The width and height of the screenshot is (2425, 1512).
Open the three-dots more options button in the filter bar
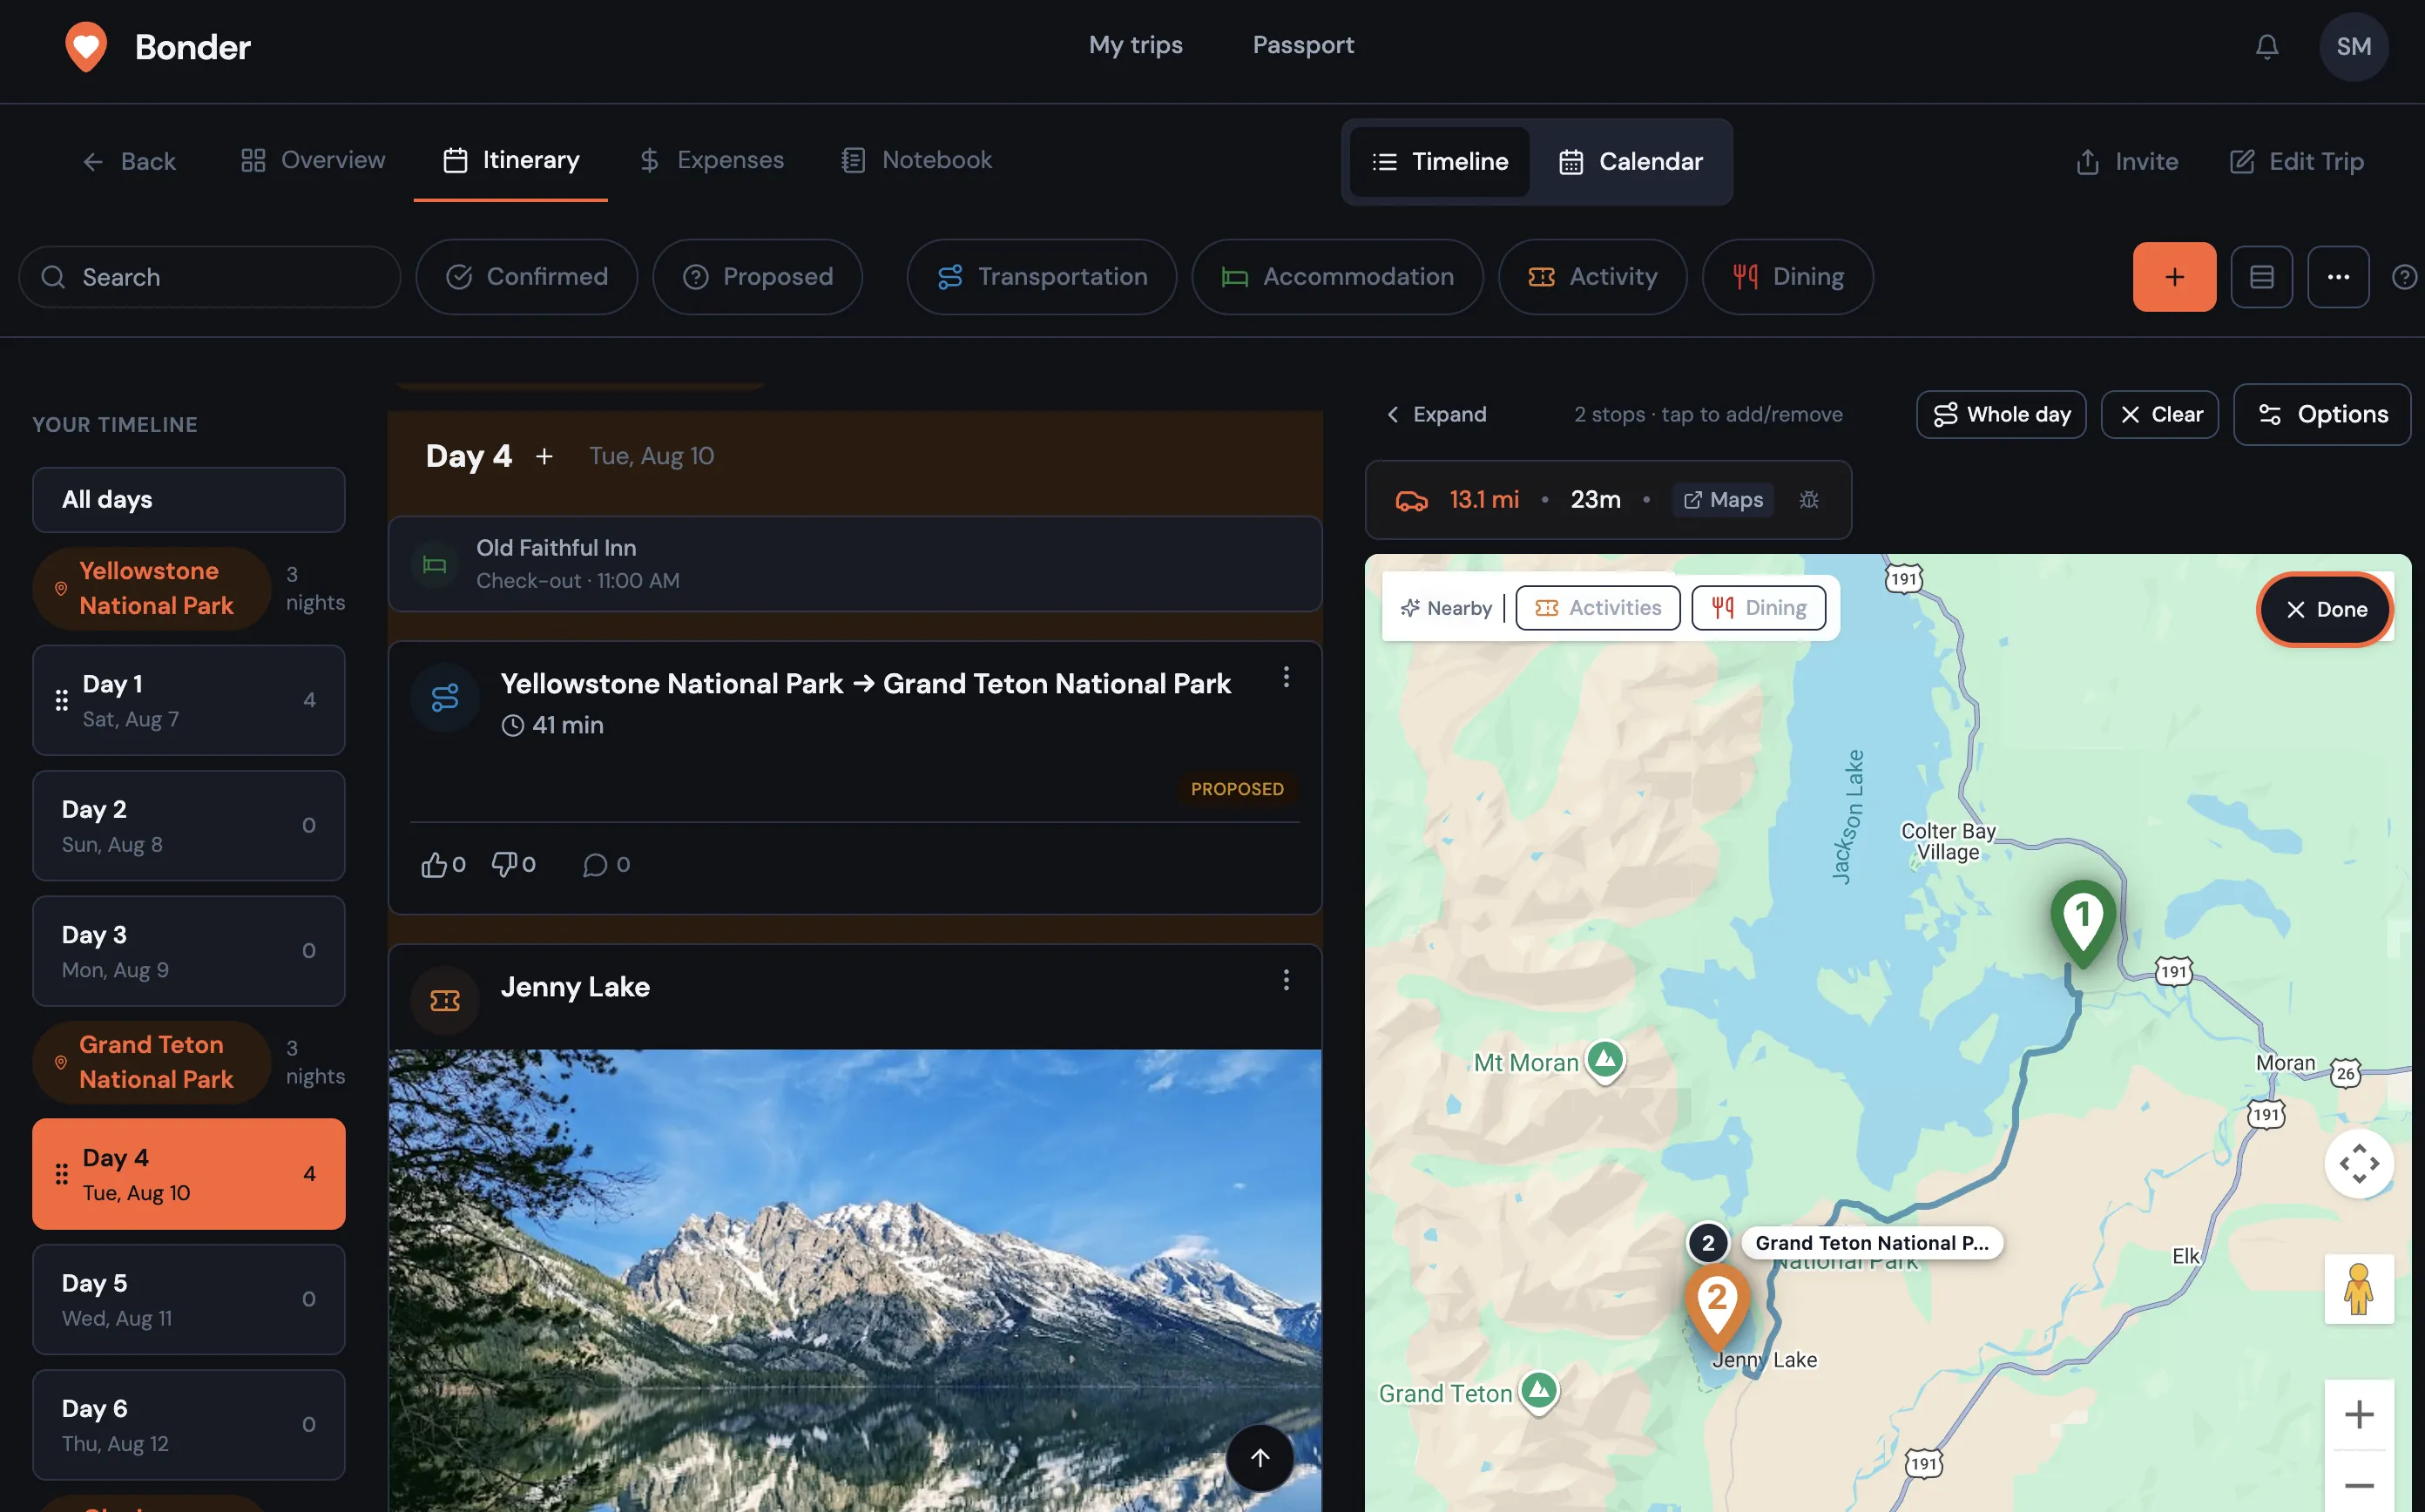(x=2338, y=277)
